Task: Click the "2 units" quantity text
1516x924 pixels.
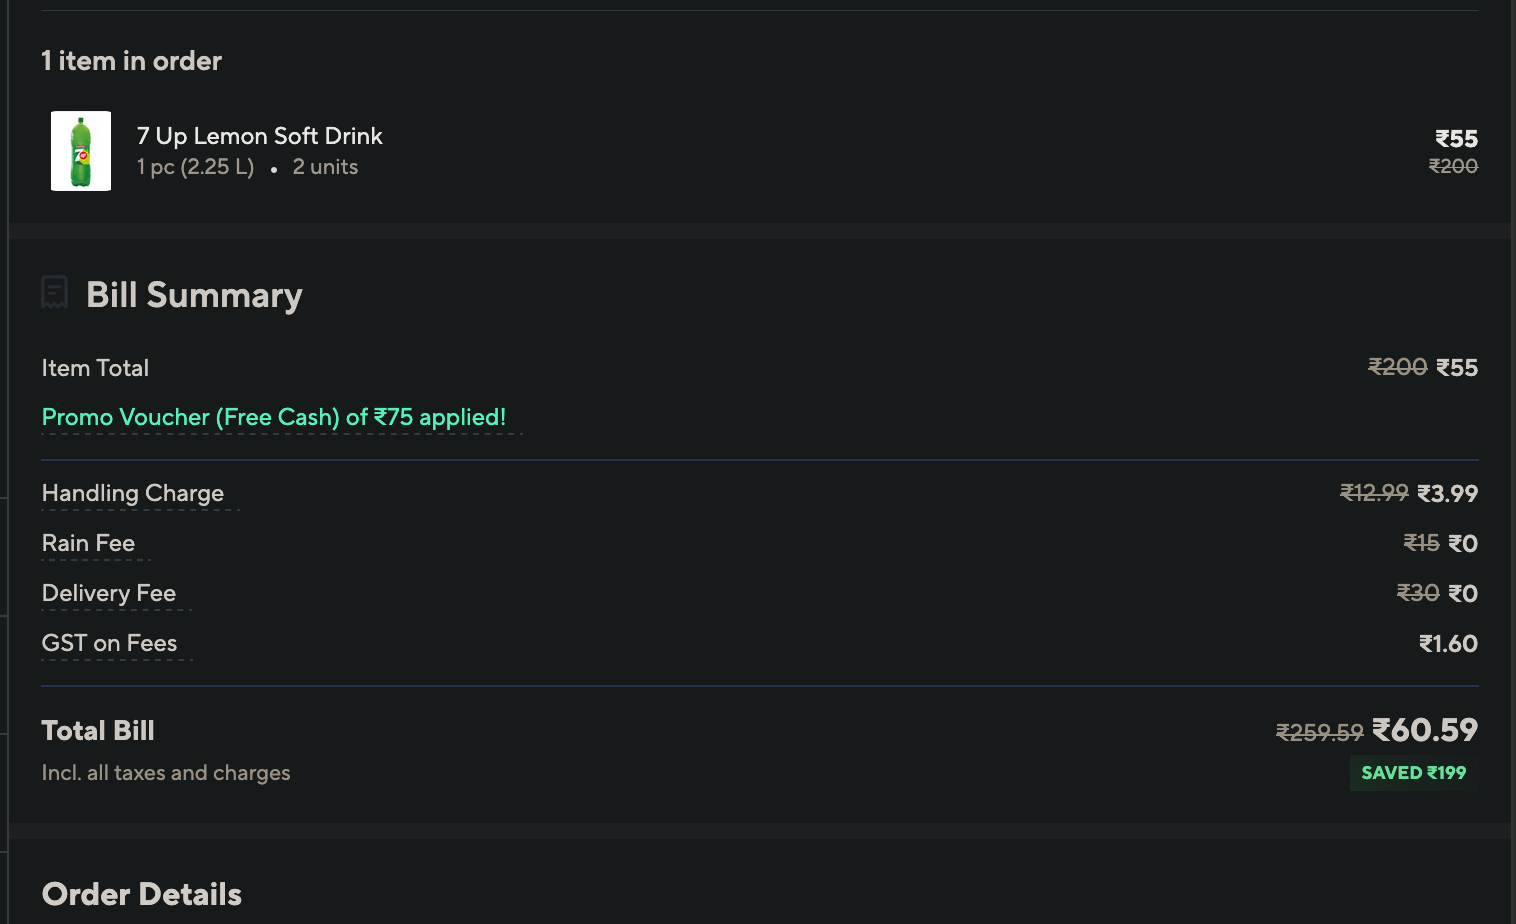Action: 325,167
